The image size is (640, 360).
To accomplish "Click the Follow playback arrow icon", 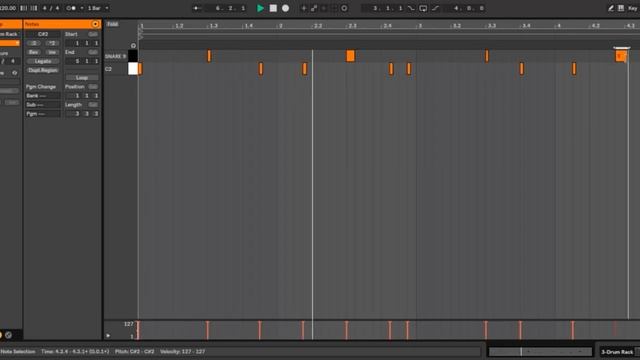I will pyautogui.click(x=197, y=8).
